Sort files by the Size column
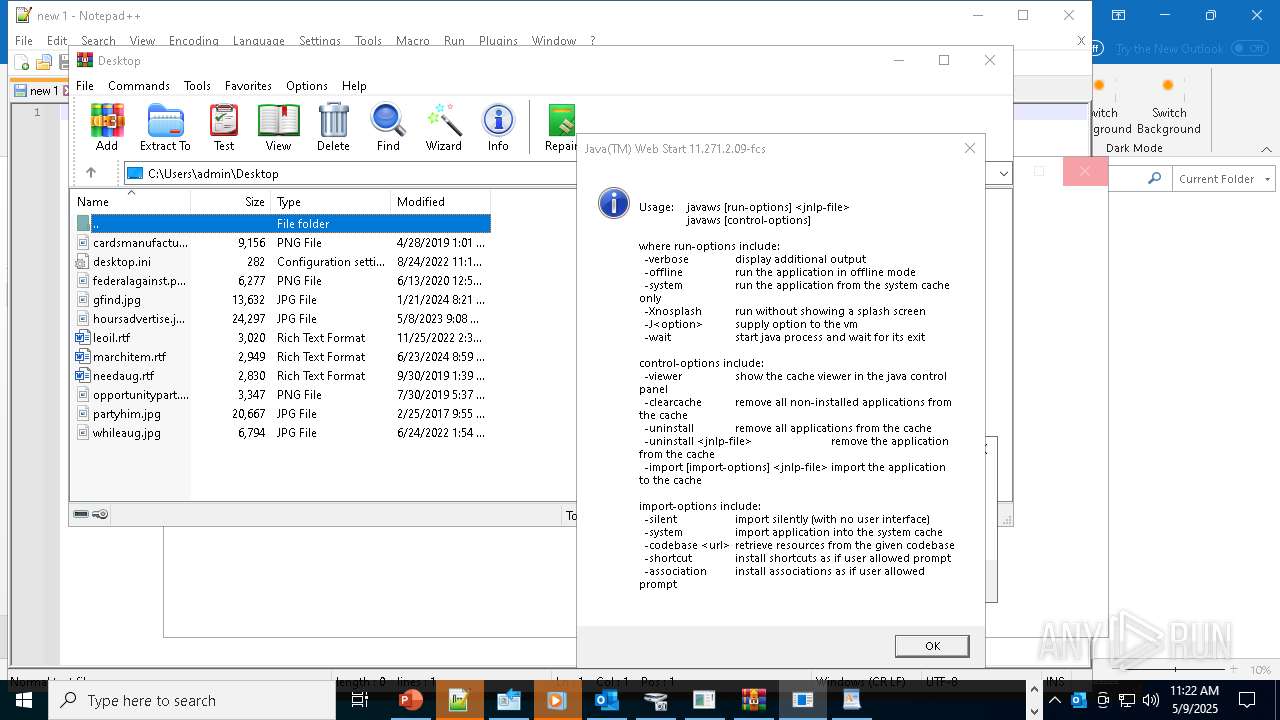This screenshot has width=1280, height=720. (x=231, y=202)
